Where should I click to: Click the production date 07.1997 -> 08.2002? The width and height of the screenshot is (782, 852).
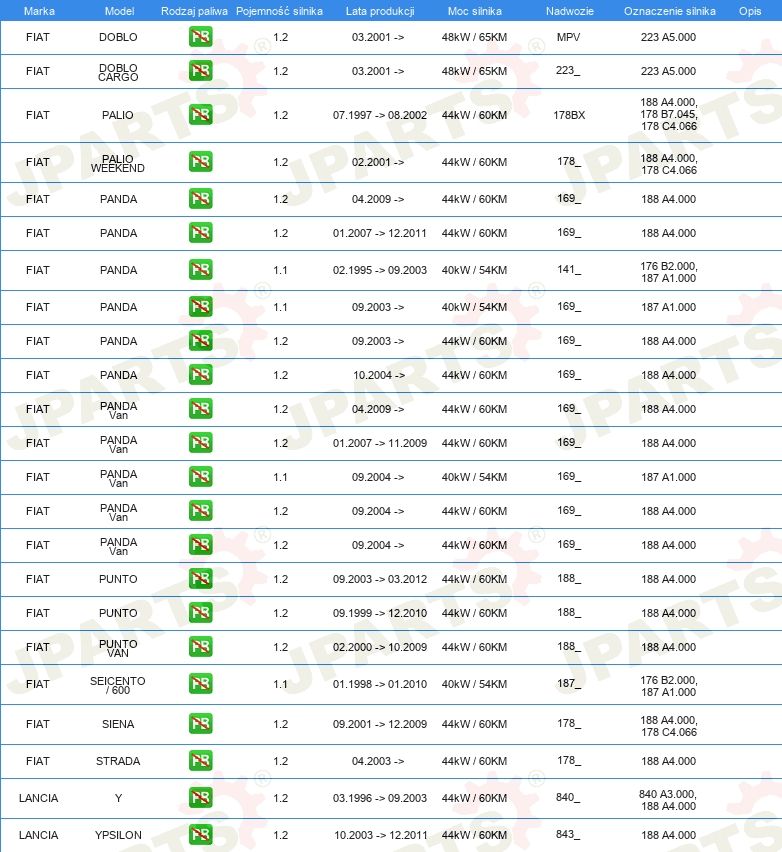click(x=380, y=115)
